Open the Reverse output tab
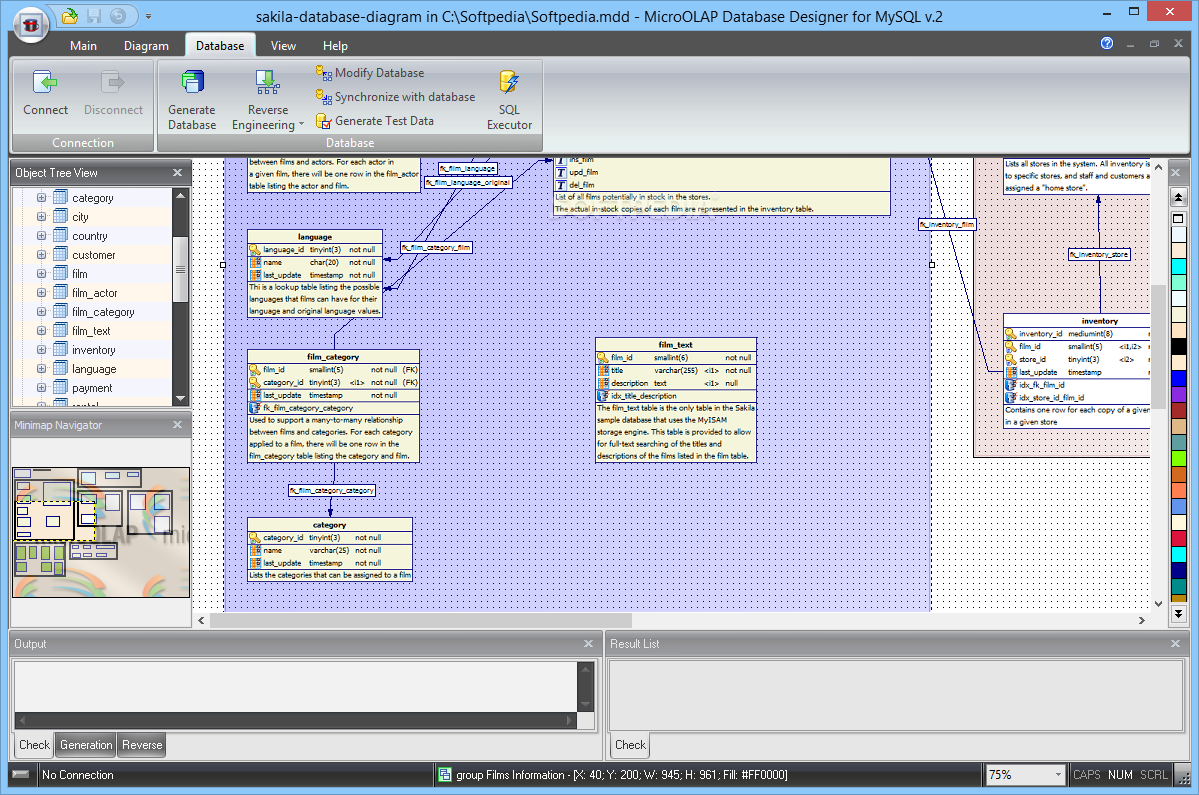The width and height of the screenshot is (1199, 795). click(x=142, y=745)
